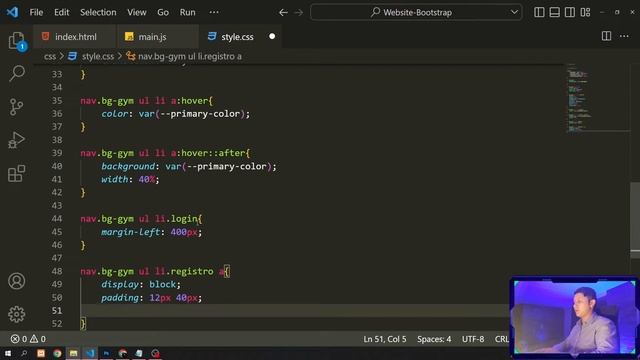
Task: Open the Windows Start button
Action: coord(8,353)
